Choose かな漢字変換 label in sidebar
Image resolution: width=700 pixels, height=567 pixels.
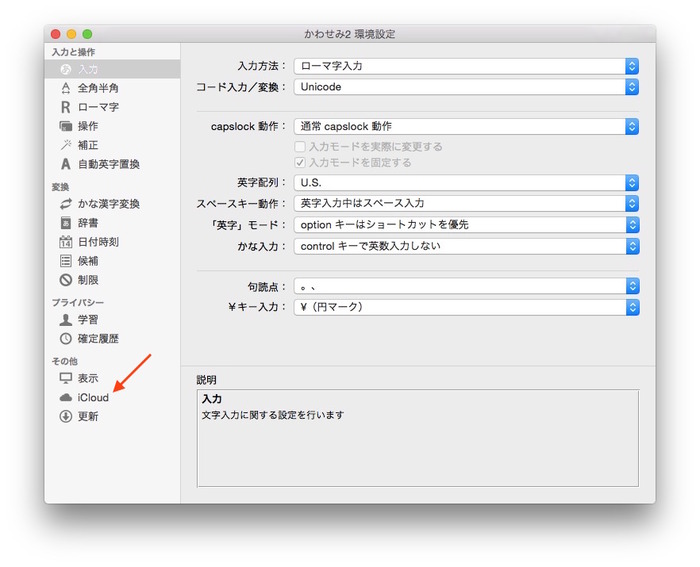[x=109, y=204]
